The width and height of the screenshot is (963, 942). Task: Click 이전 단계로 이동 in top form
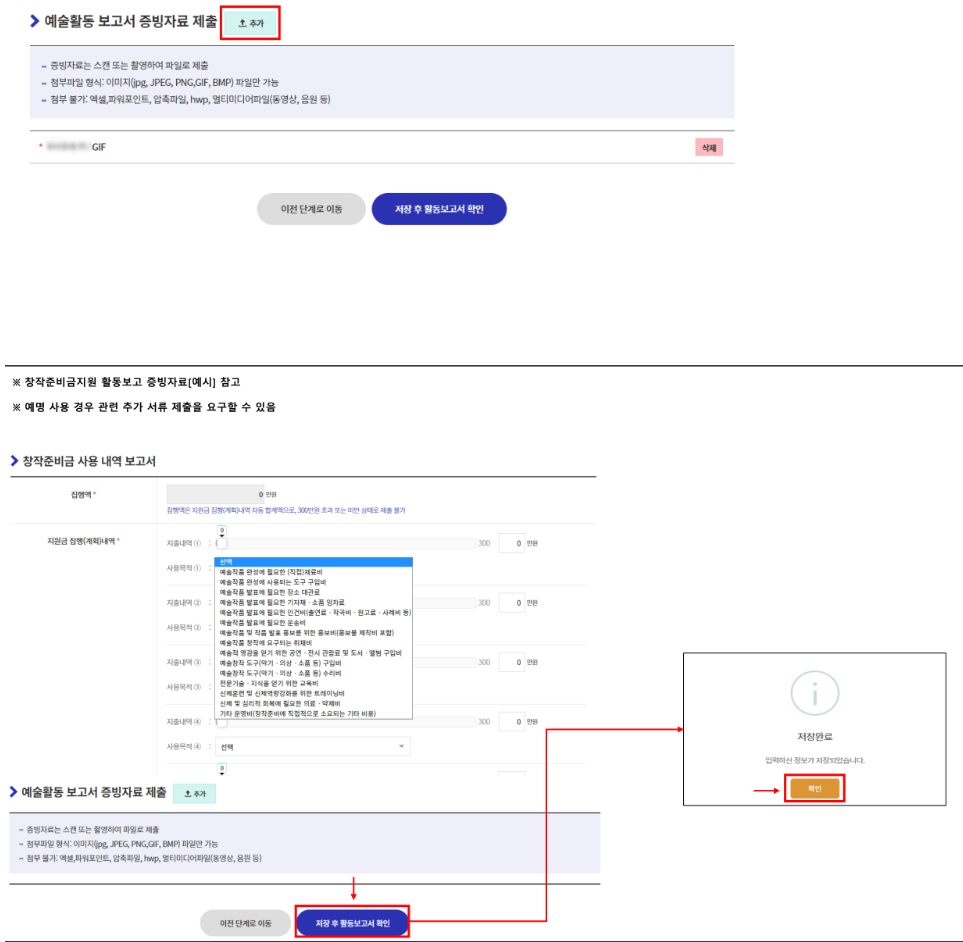313,209
